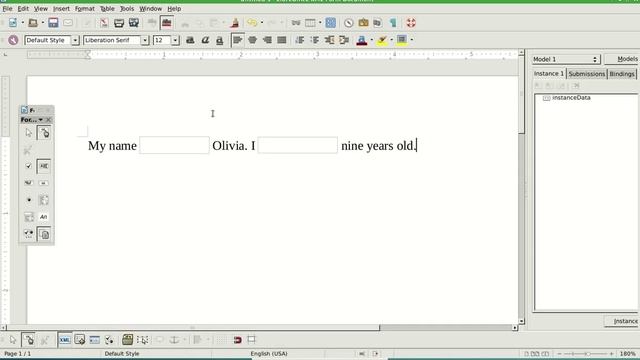Click the Help lifebuoy icon
640x360 pixels.
411,23
